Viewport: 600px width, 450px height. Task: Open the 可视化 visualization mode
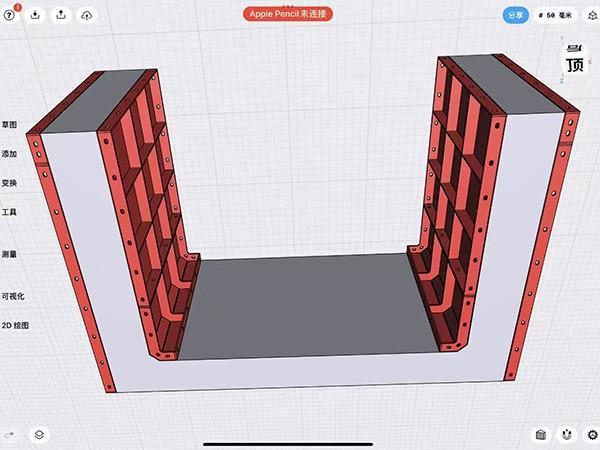[13, 296]
